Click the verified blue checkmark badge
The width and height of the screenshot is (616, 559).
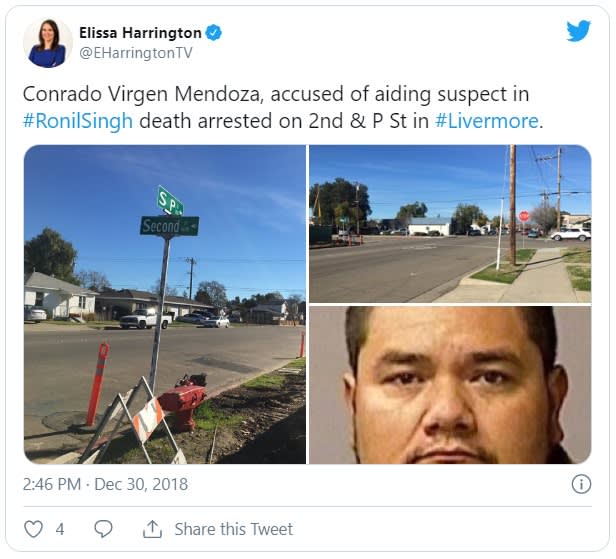coord(214,33)
